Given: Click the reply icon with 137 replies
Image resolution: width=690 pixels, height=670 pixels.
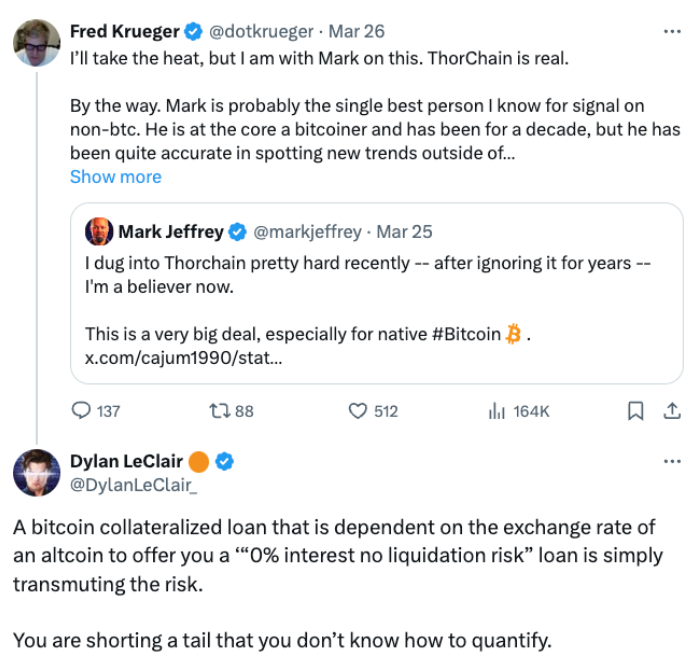Looking at the screenshot, I should pyautogui.click(x=82, y=411).
